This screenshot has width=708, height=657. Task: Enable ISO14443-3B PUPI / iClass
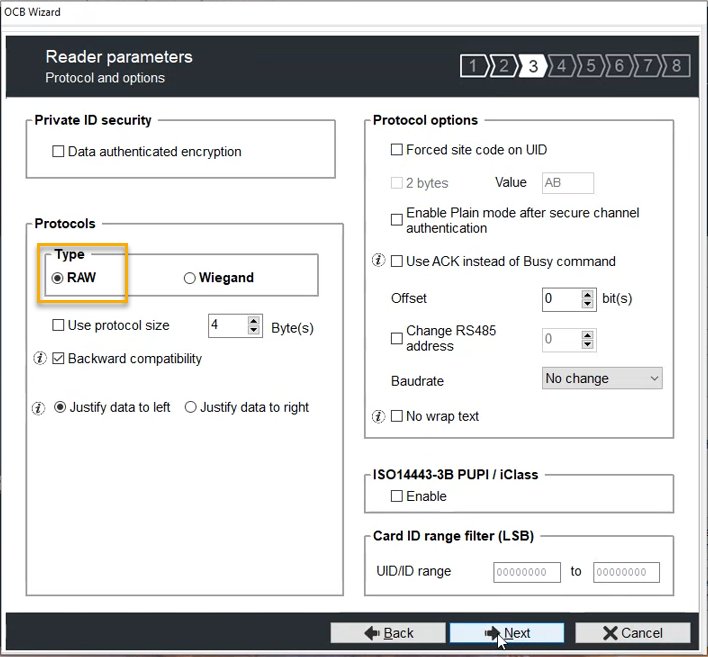pos(397,496)
